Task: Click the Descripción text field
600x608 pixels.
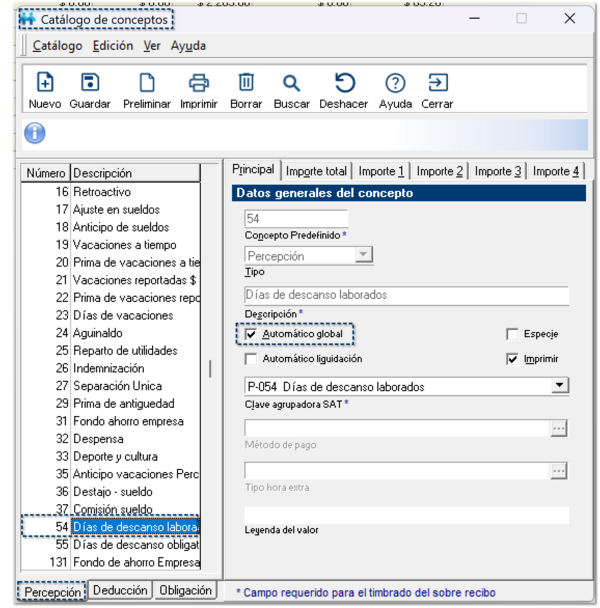Action: click(406, 295)
